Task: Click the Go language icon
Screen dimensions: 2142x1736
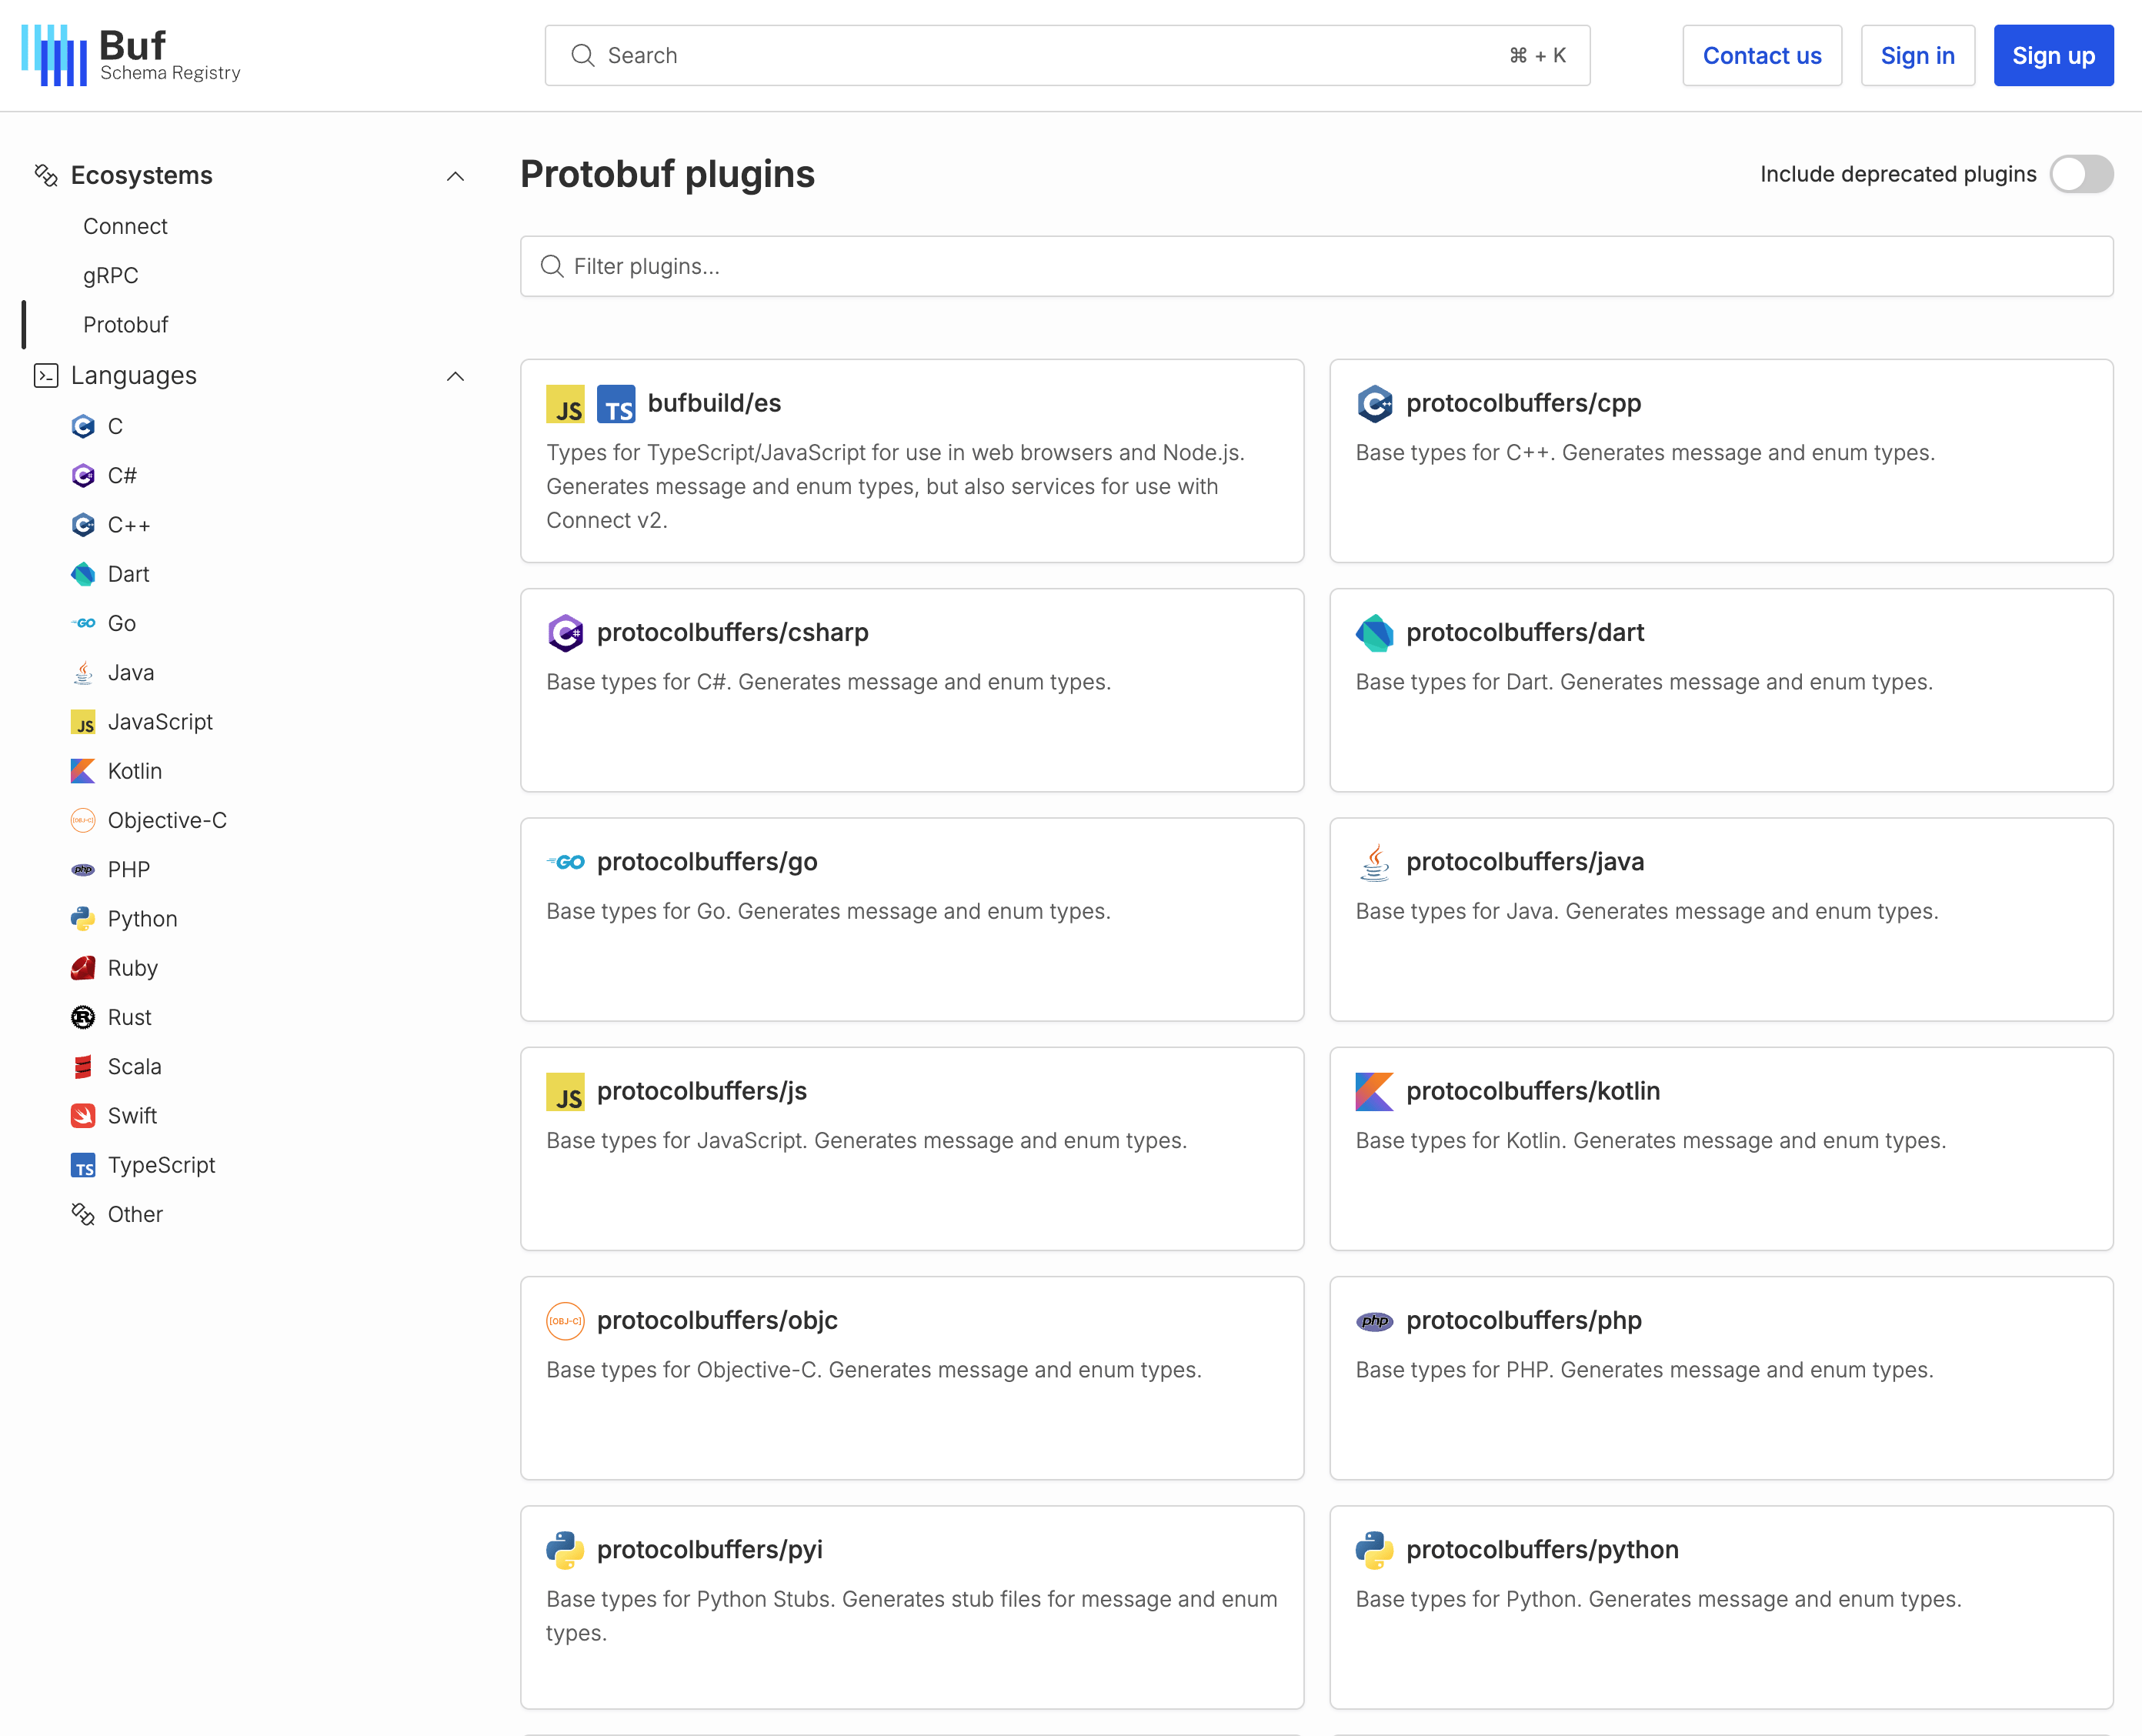Action: 84,623
